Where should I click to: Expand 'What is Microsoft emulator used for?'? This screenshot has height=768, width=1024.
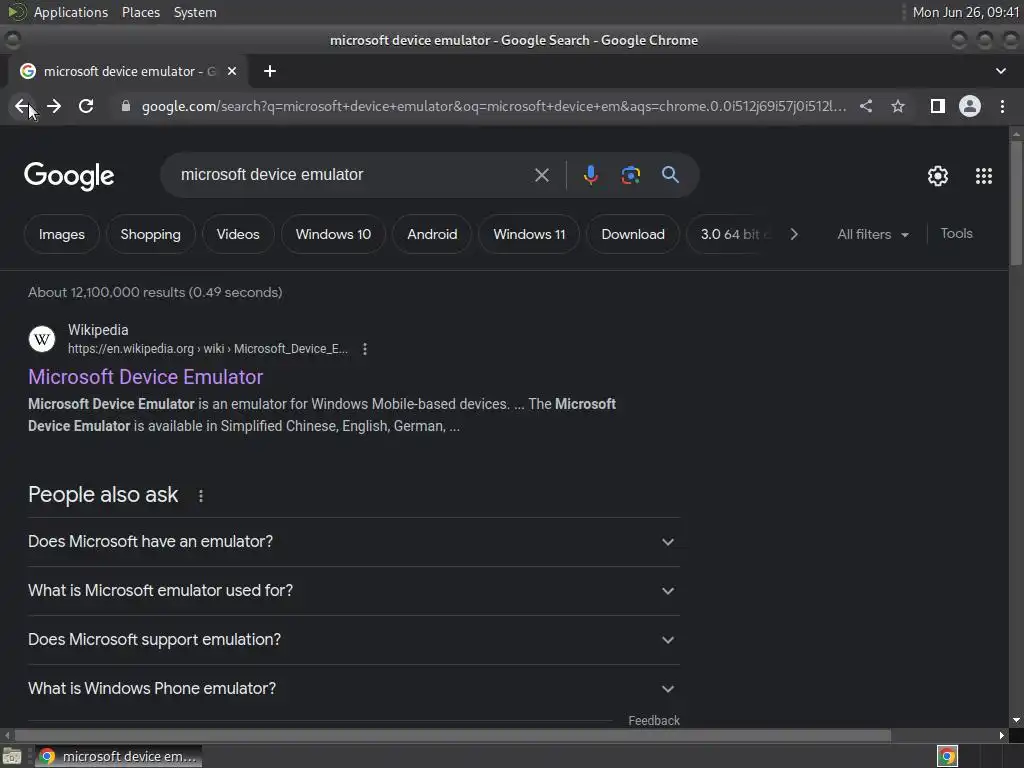[x=353, y=591]
